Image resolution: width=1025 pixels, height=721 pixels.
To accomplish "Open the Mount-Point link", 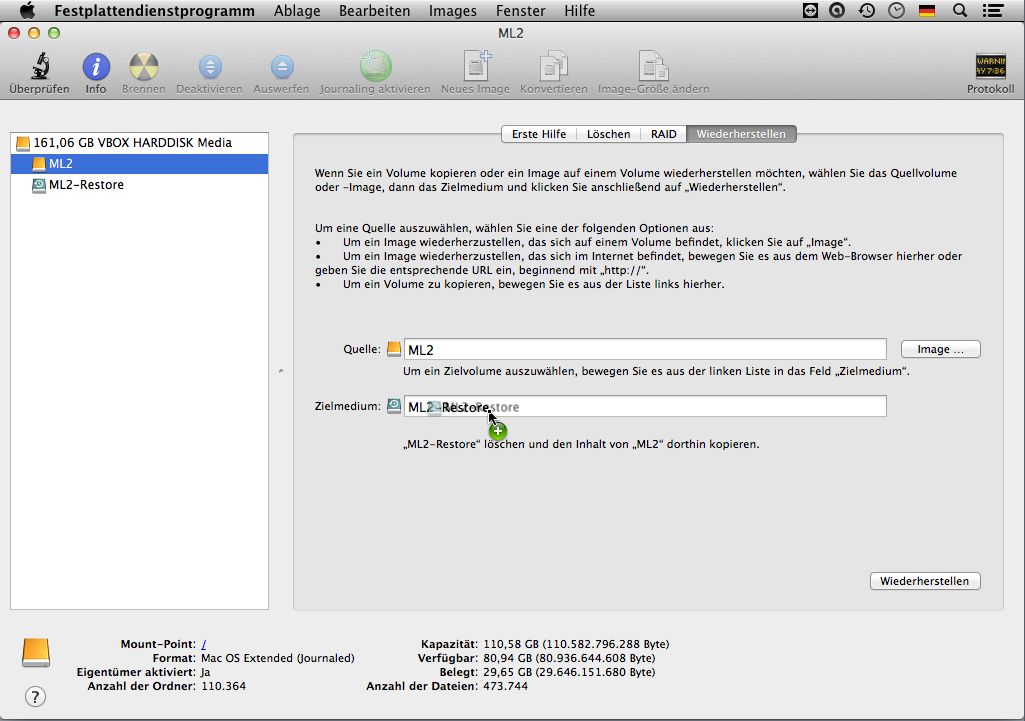I will point(204,644).
